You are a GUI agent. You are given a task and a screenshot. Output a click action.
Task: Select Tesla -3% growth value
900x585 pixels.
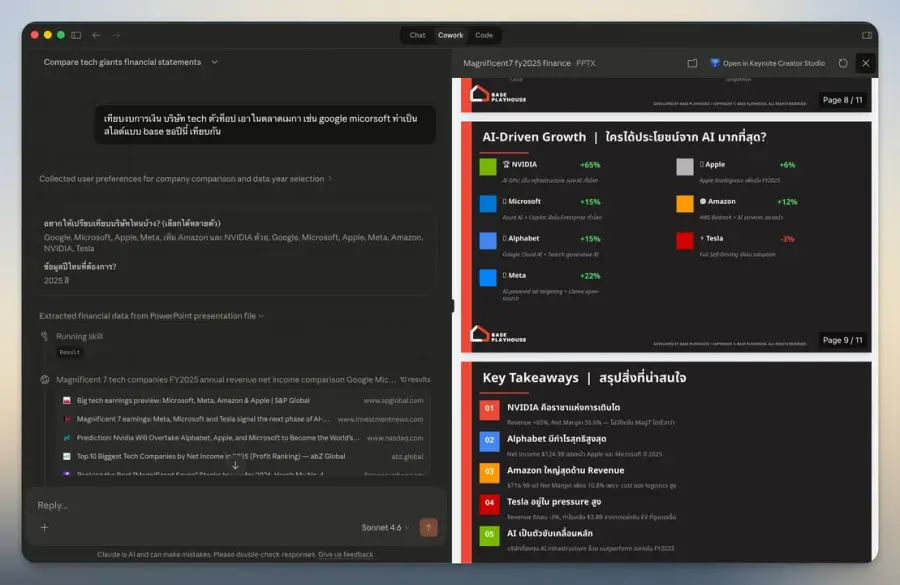[788, 239]
